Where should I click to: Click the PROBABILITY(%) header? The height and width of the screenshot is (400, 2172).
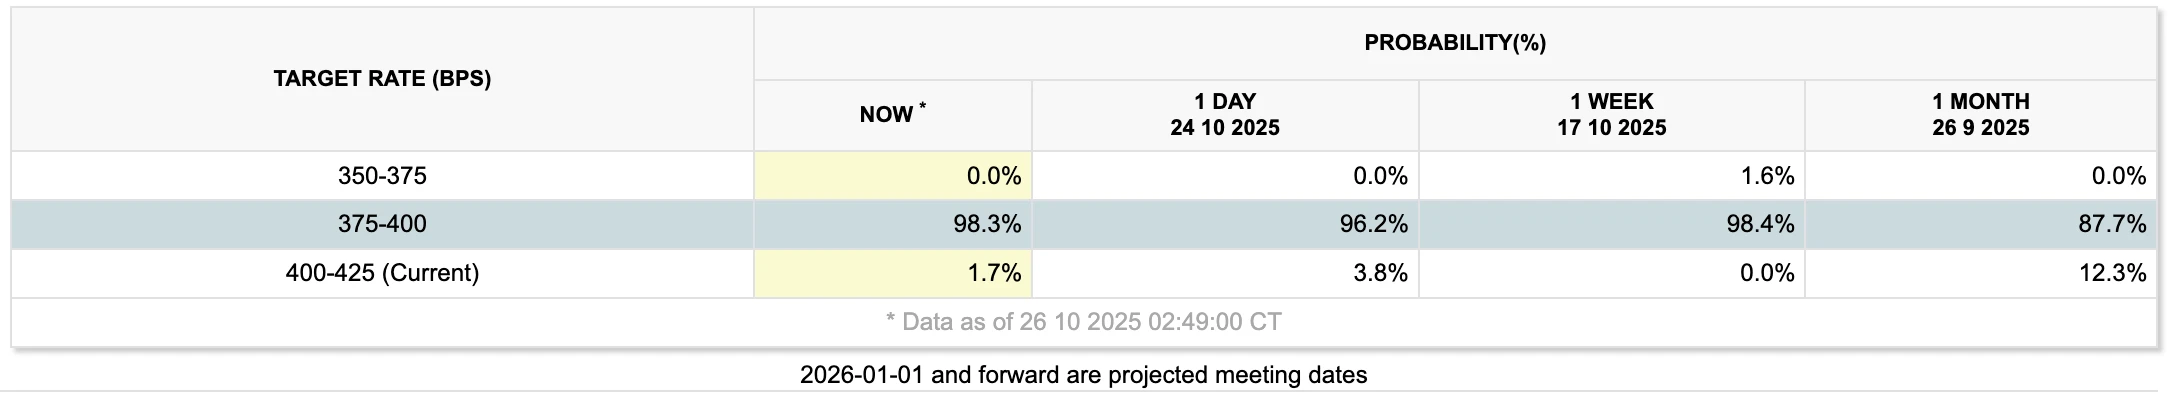tap(1454, 43)
